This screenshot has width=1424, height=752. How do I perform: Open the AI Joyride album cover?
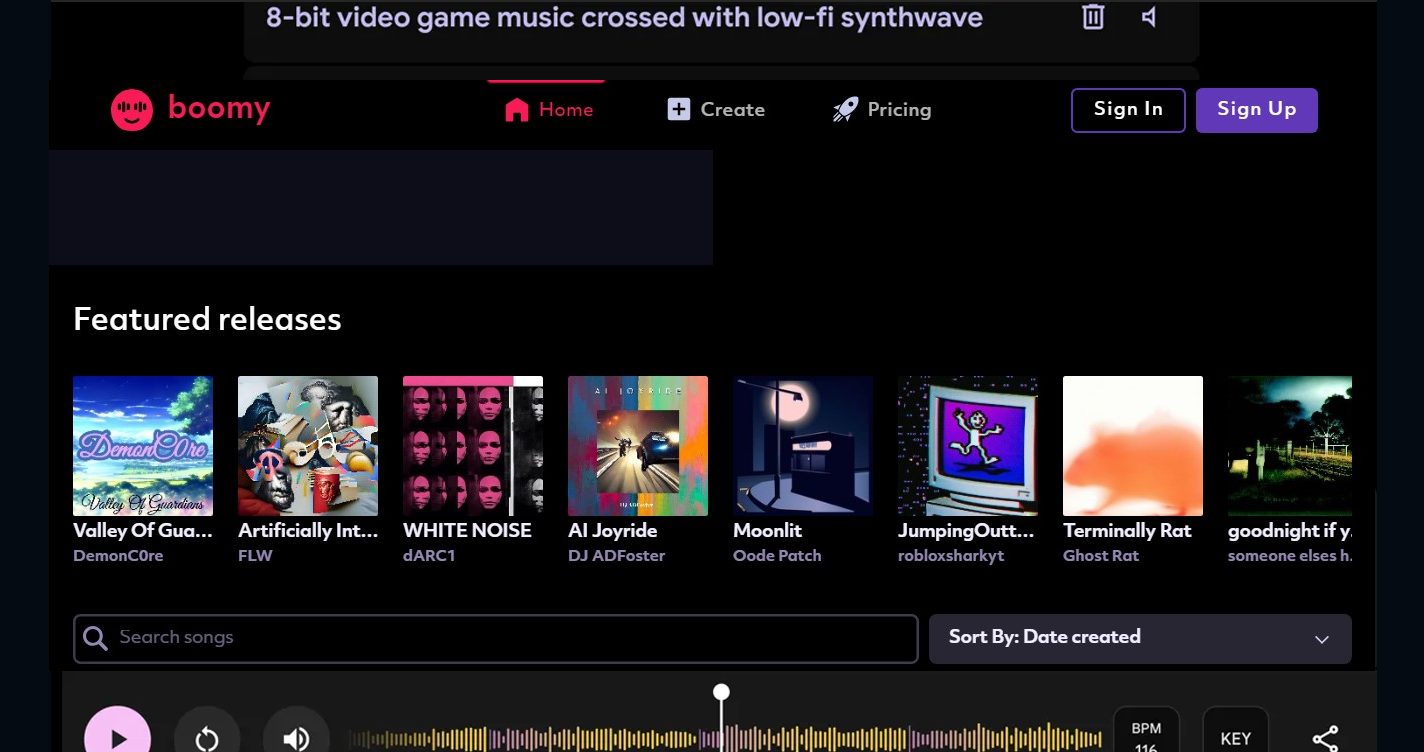point(638,446)
